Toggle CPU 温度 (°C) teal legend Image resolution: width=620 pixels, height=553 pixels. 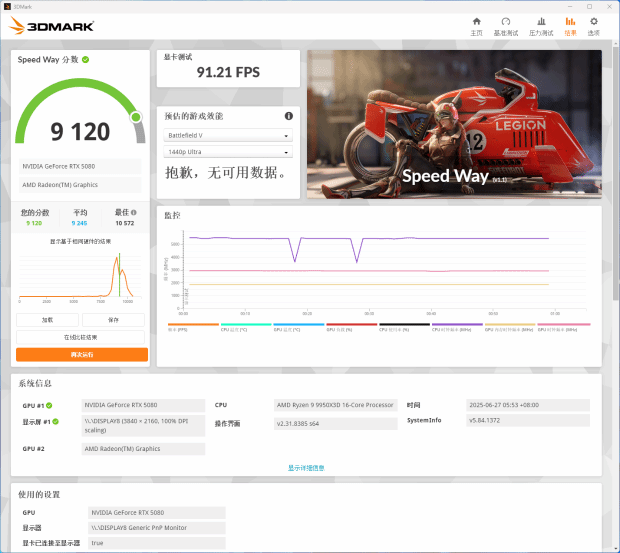pyautogui.click(x=246, y=327)
